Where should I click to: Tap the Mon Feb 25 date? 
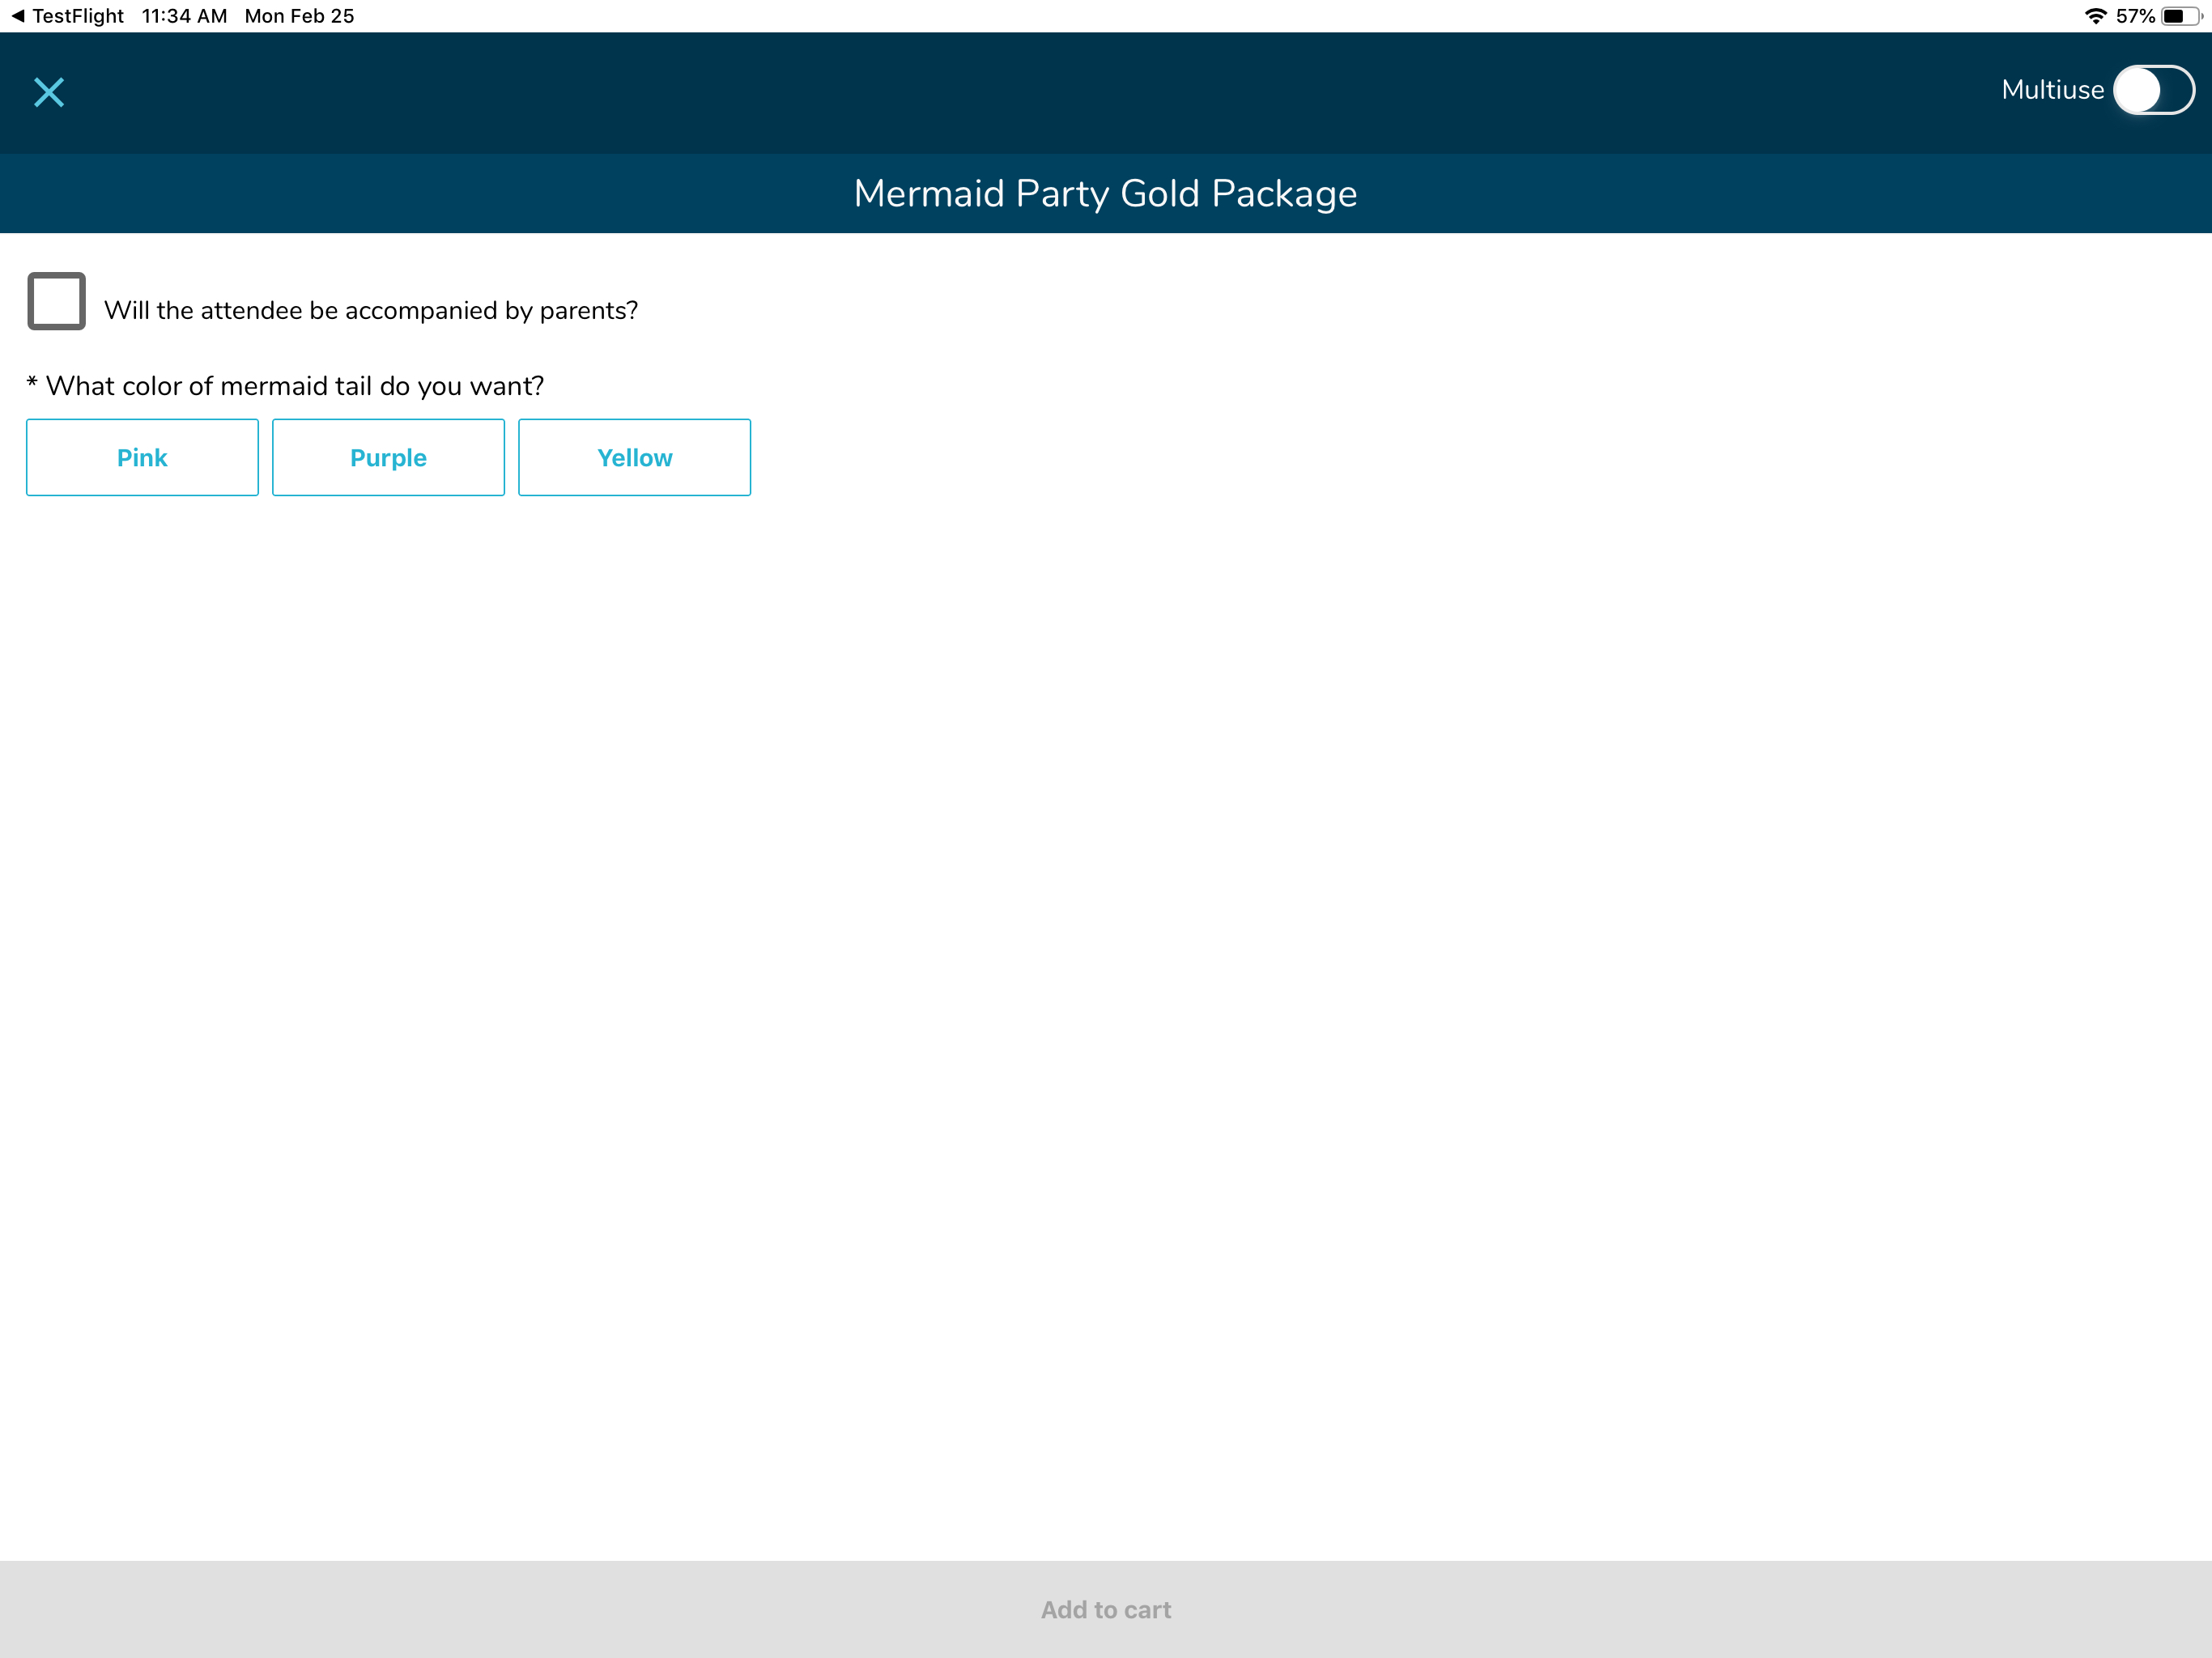pyautogui.click(x=299, y=16)
